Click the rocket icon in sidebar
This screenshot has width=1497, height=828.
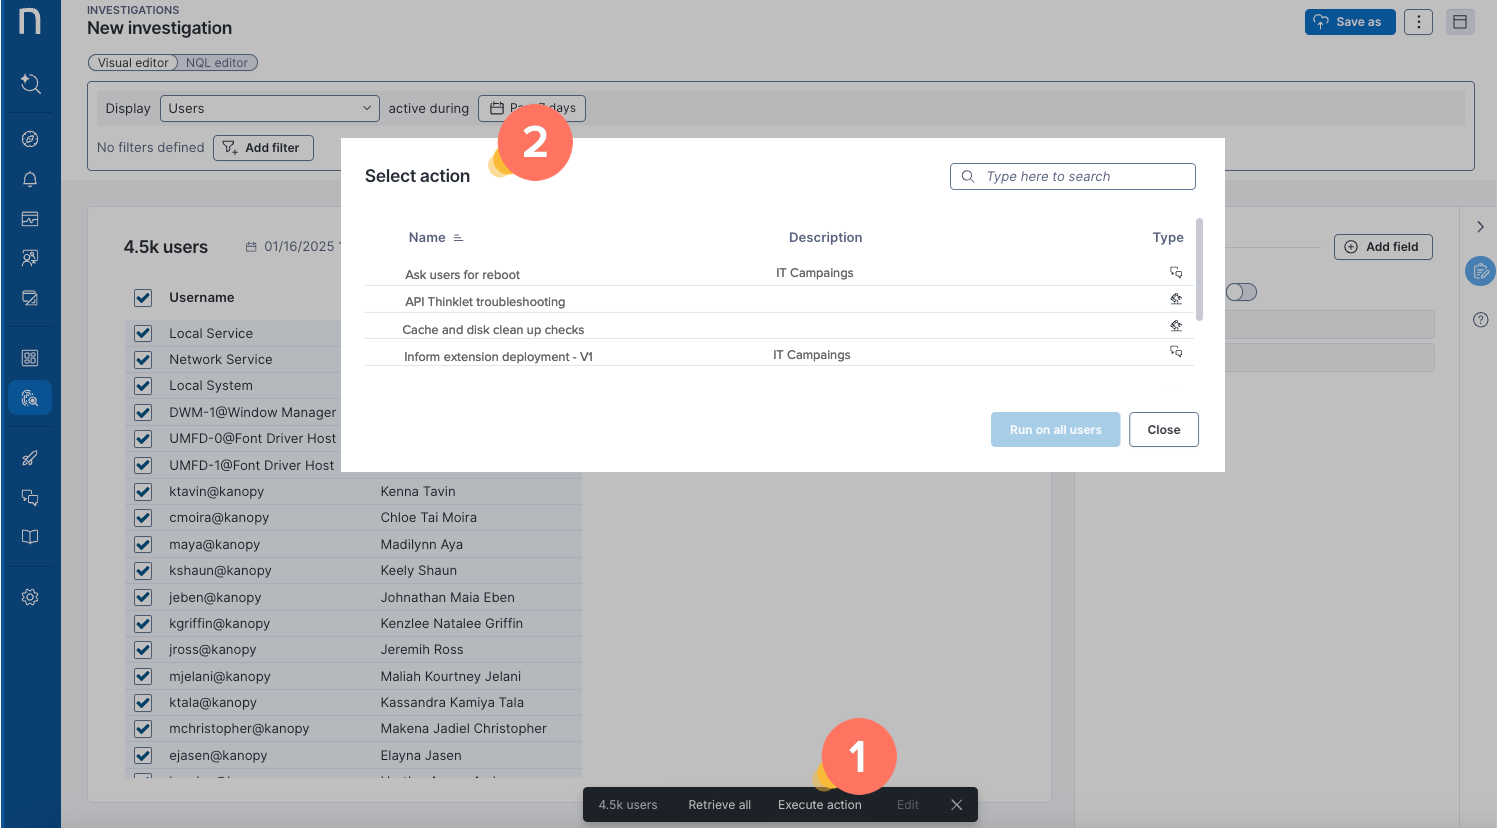(x=30, y=458)
